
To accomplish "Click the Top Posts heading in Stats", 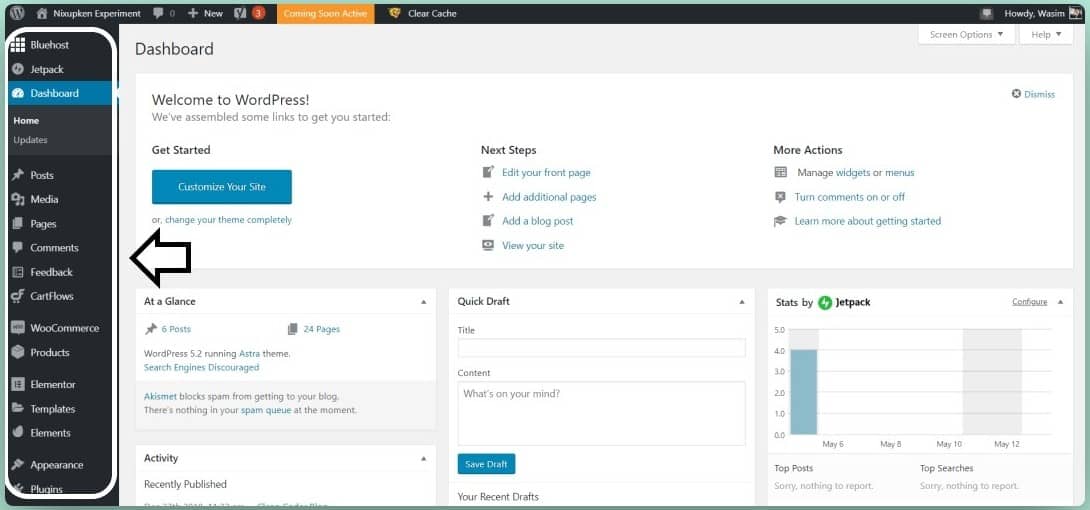I will click(x=794, y=468).
